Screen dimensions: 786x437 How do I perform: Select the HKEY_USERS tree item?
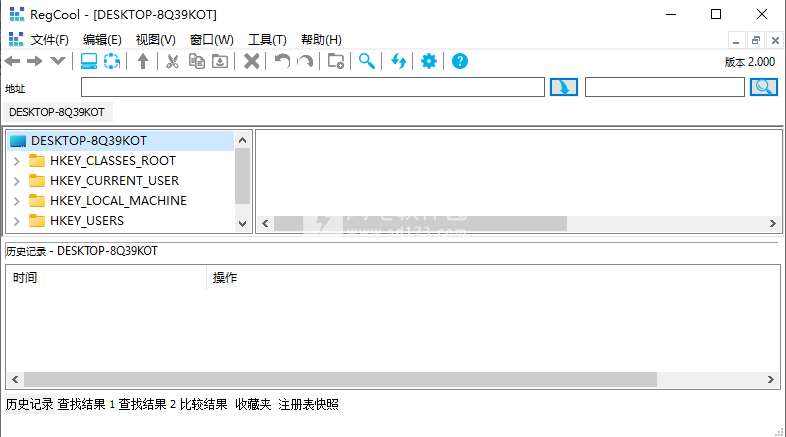coord(87,221)
